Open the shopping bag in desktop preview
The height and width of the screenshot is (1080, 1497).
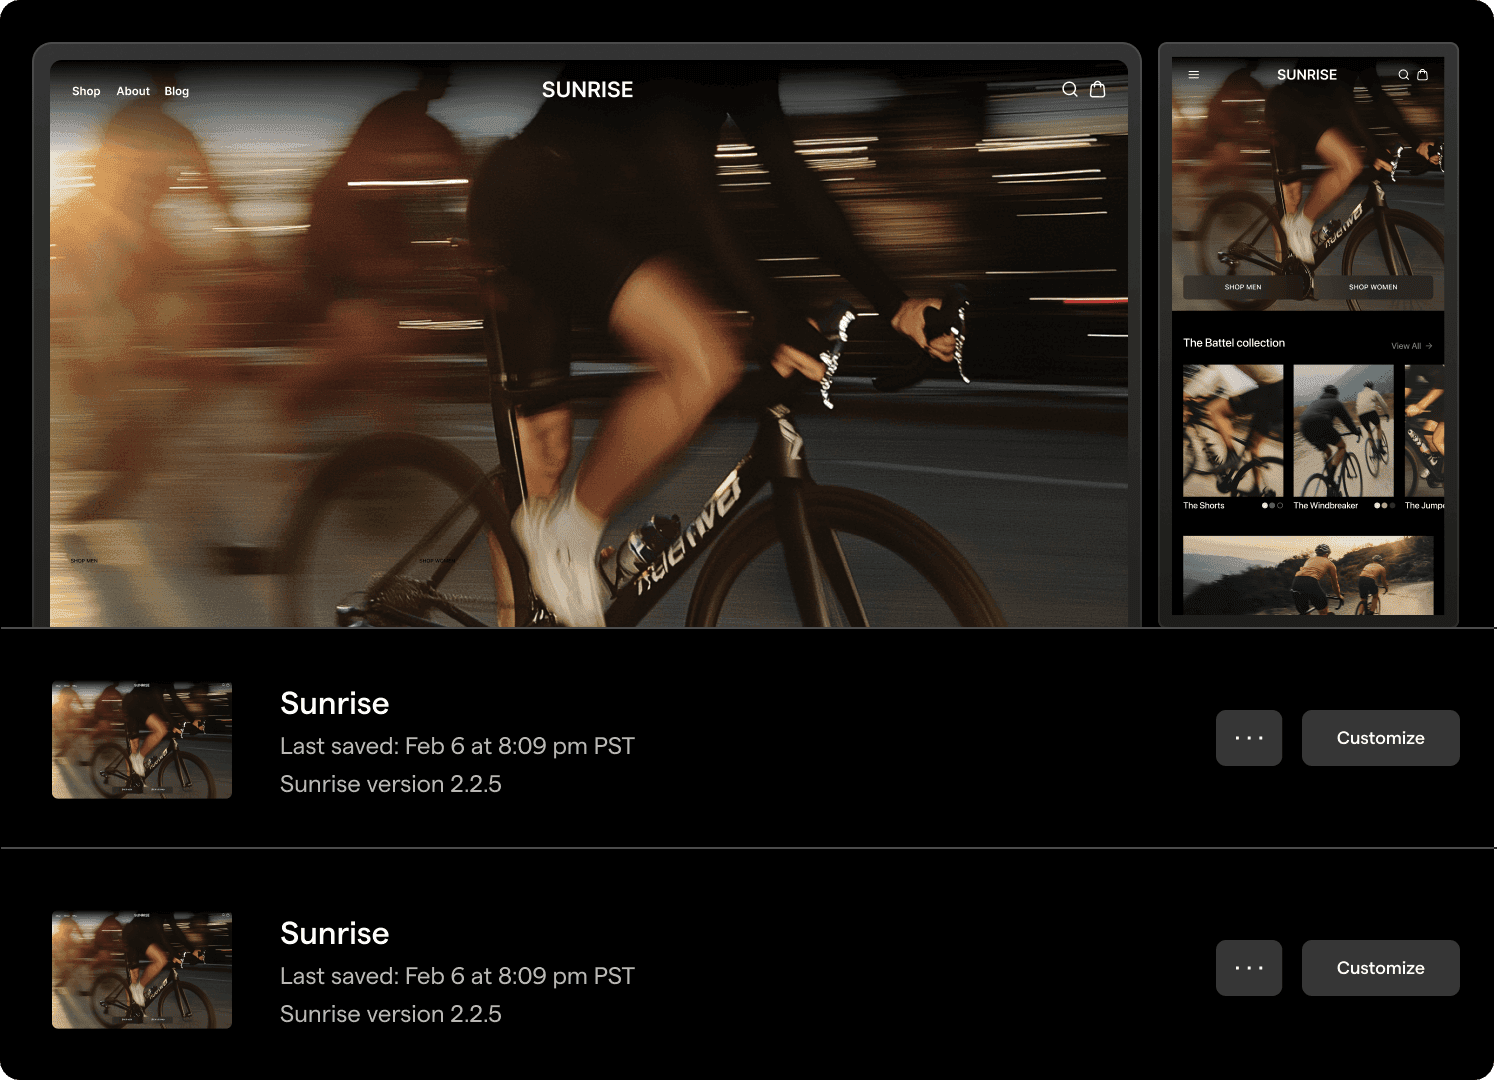1097,89
